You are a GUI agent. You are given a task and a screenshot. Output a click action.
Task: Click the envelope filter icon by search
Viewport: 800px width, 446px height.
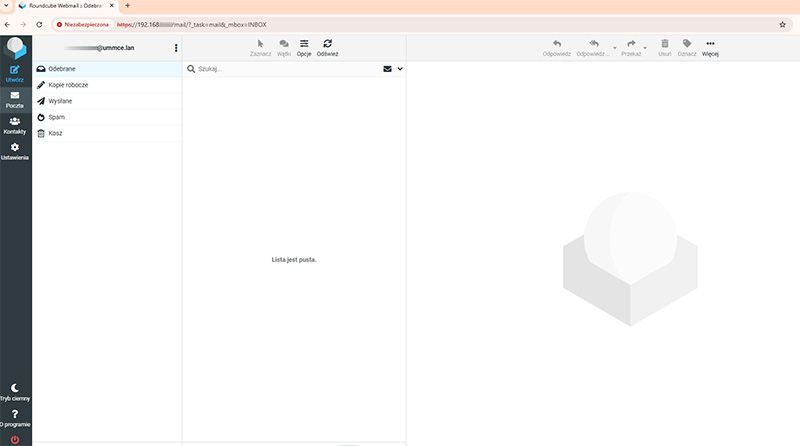(x=387, y=69)
